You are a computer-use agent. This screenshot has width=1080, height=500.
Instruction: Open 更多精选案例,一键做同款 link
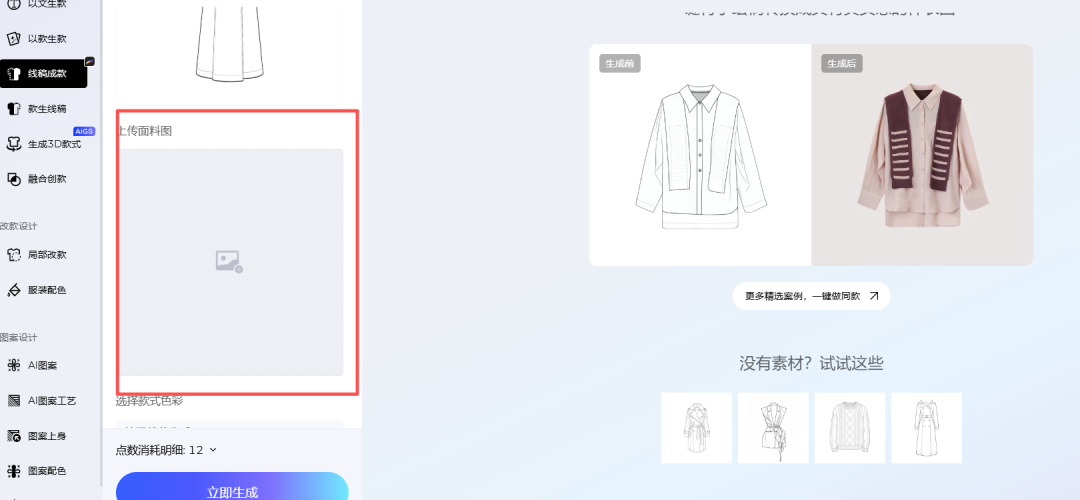(811, 296)
